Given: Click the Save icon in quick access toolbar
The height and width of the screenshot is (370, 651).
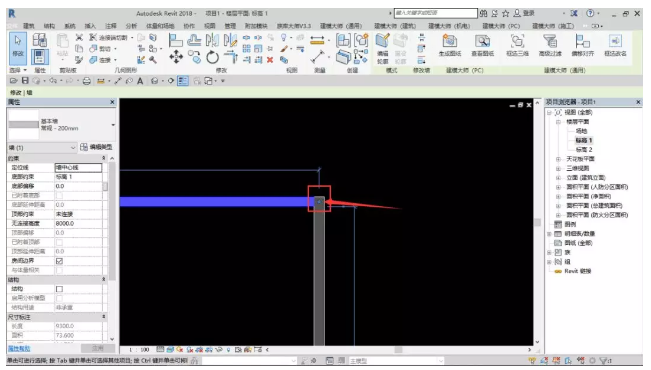Looking at the screenshot, I should (x=25, y=81).
